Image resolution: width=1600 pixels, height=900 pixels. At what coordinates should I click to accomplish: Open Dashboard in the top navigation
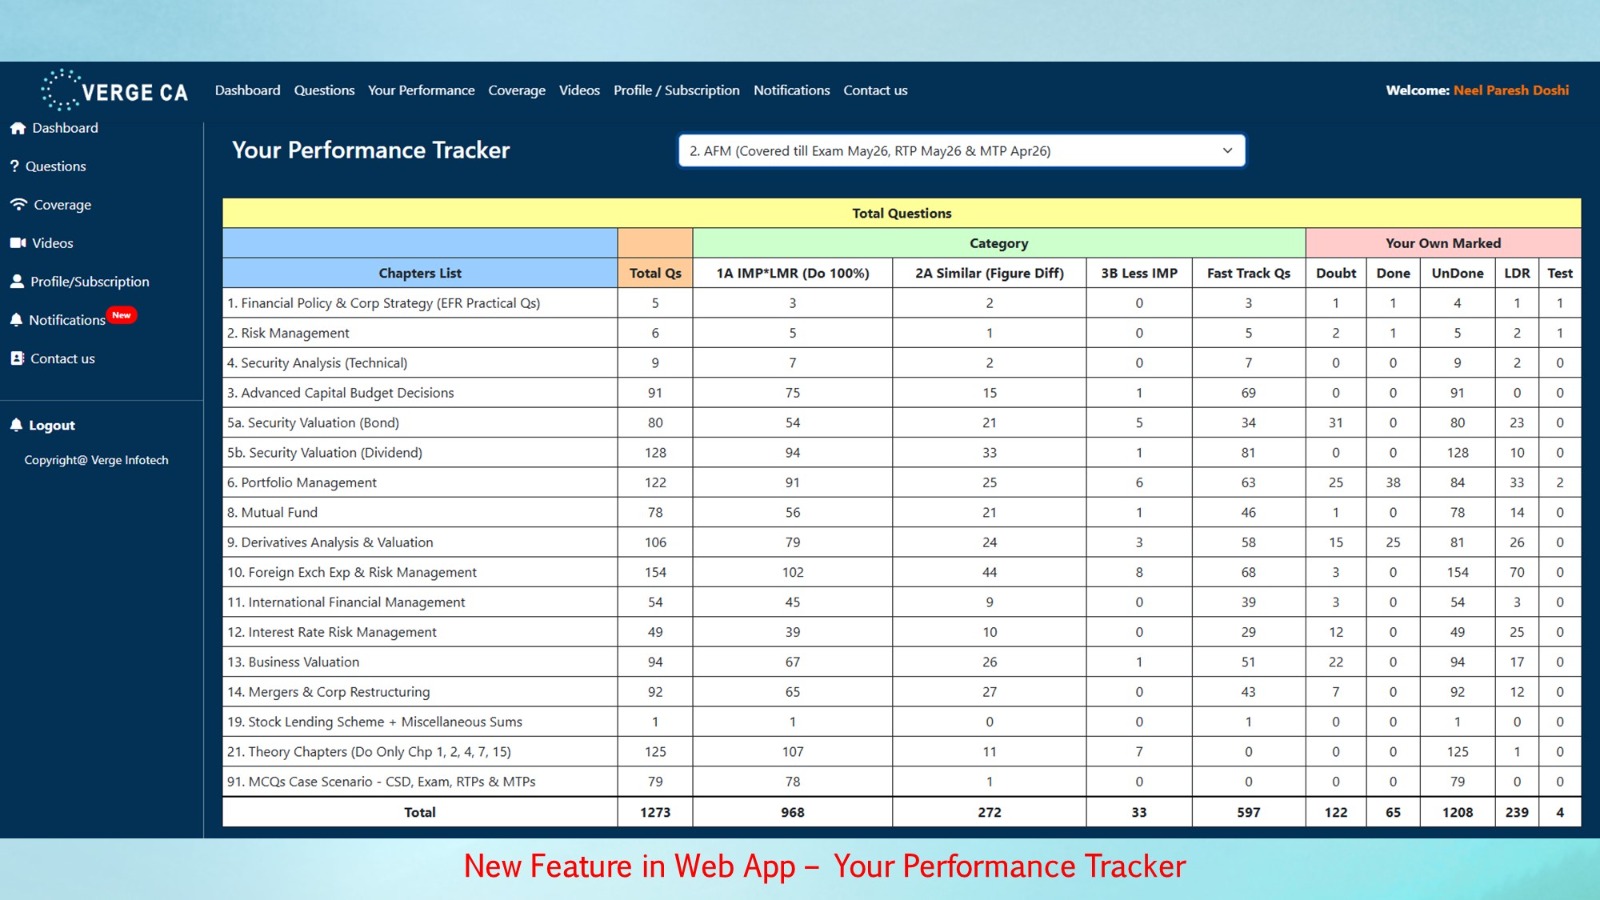[248, 90]
